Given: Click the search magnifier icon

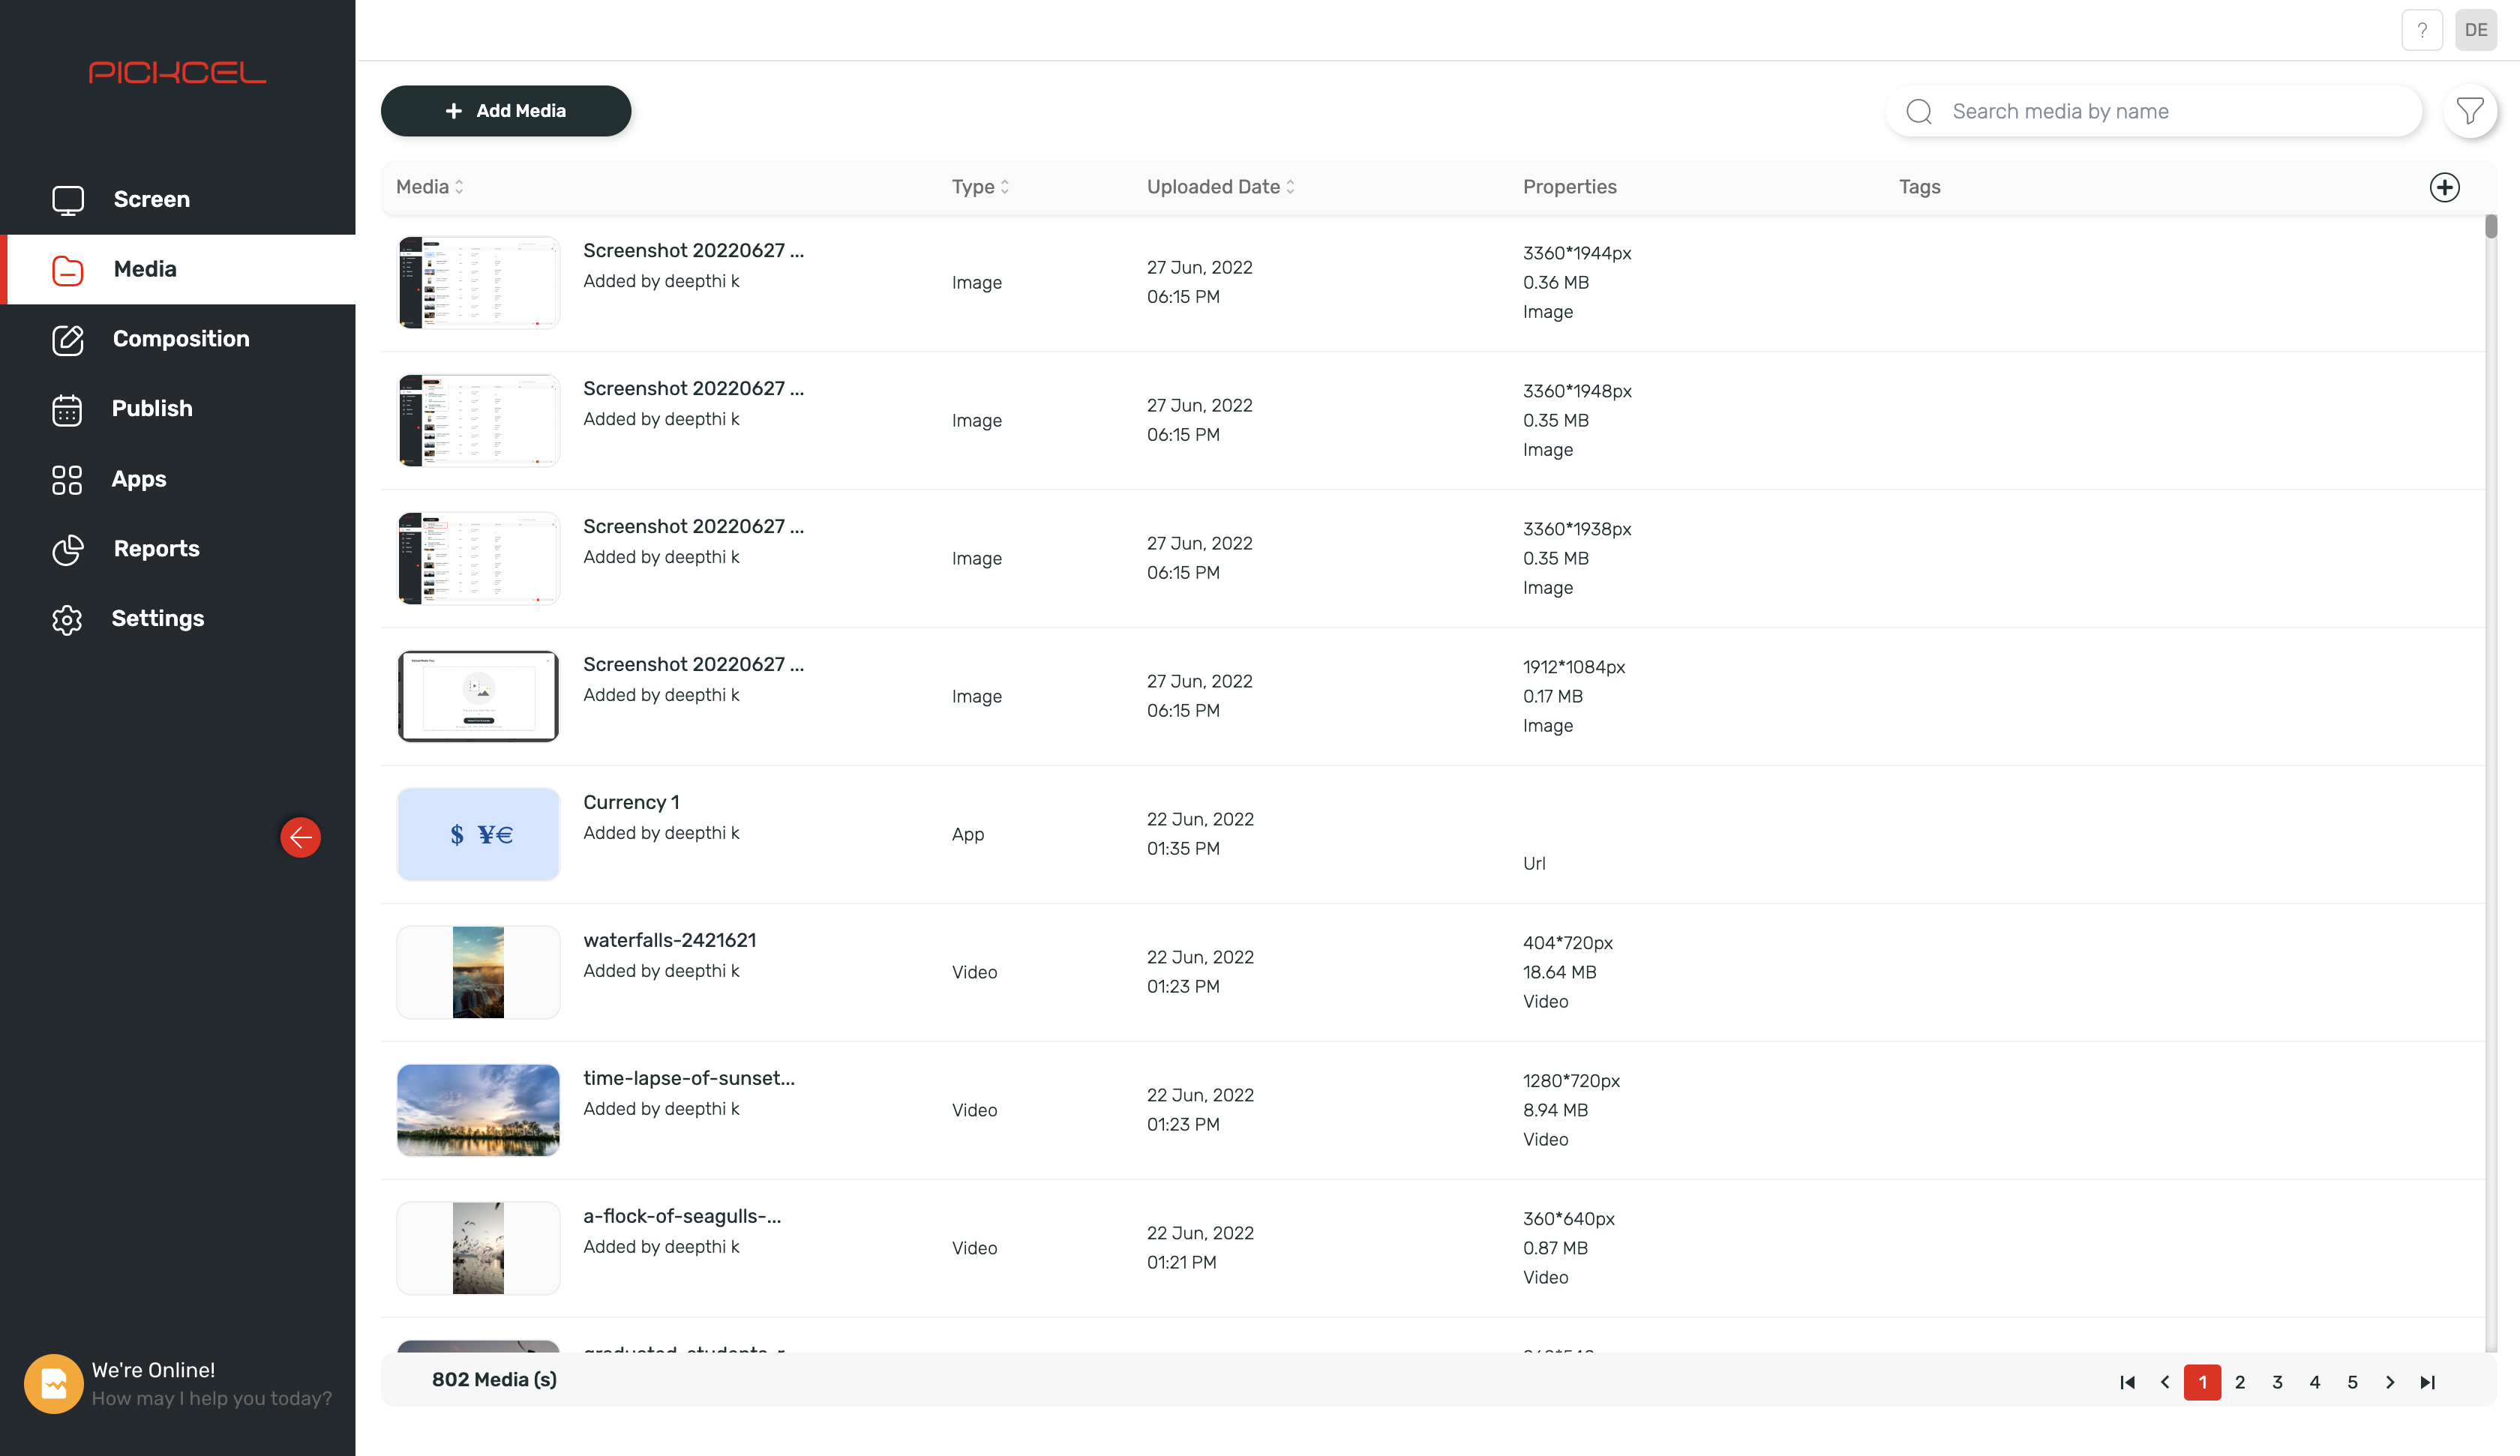Looking at the screenshot, I should pyautogui.click(x=1919, y=111).
